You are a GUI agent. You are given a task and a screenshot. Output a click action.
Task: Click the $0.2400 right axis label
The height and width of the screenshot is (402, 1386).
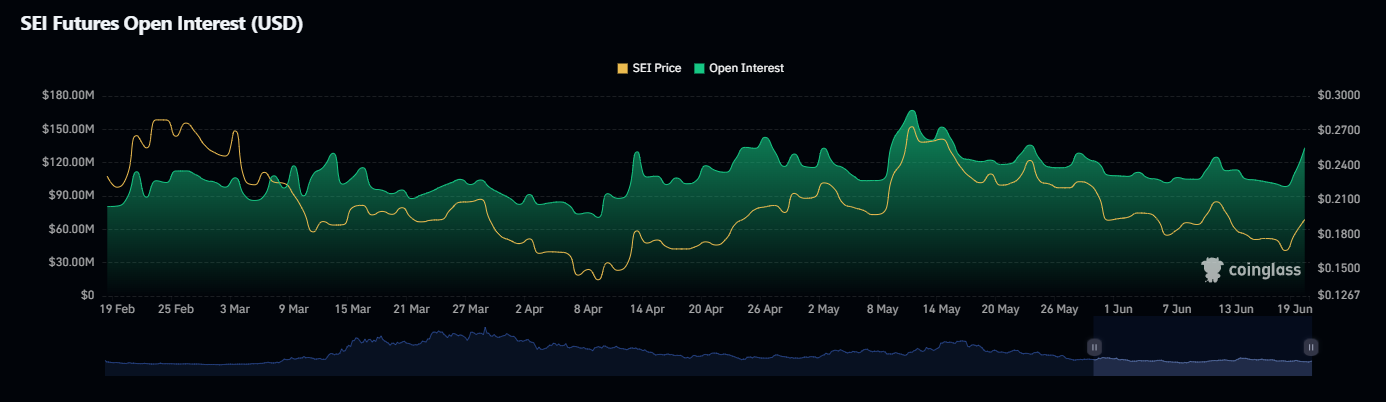point(1340,165)
